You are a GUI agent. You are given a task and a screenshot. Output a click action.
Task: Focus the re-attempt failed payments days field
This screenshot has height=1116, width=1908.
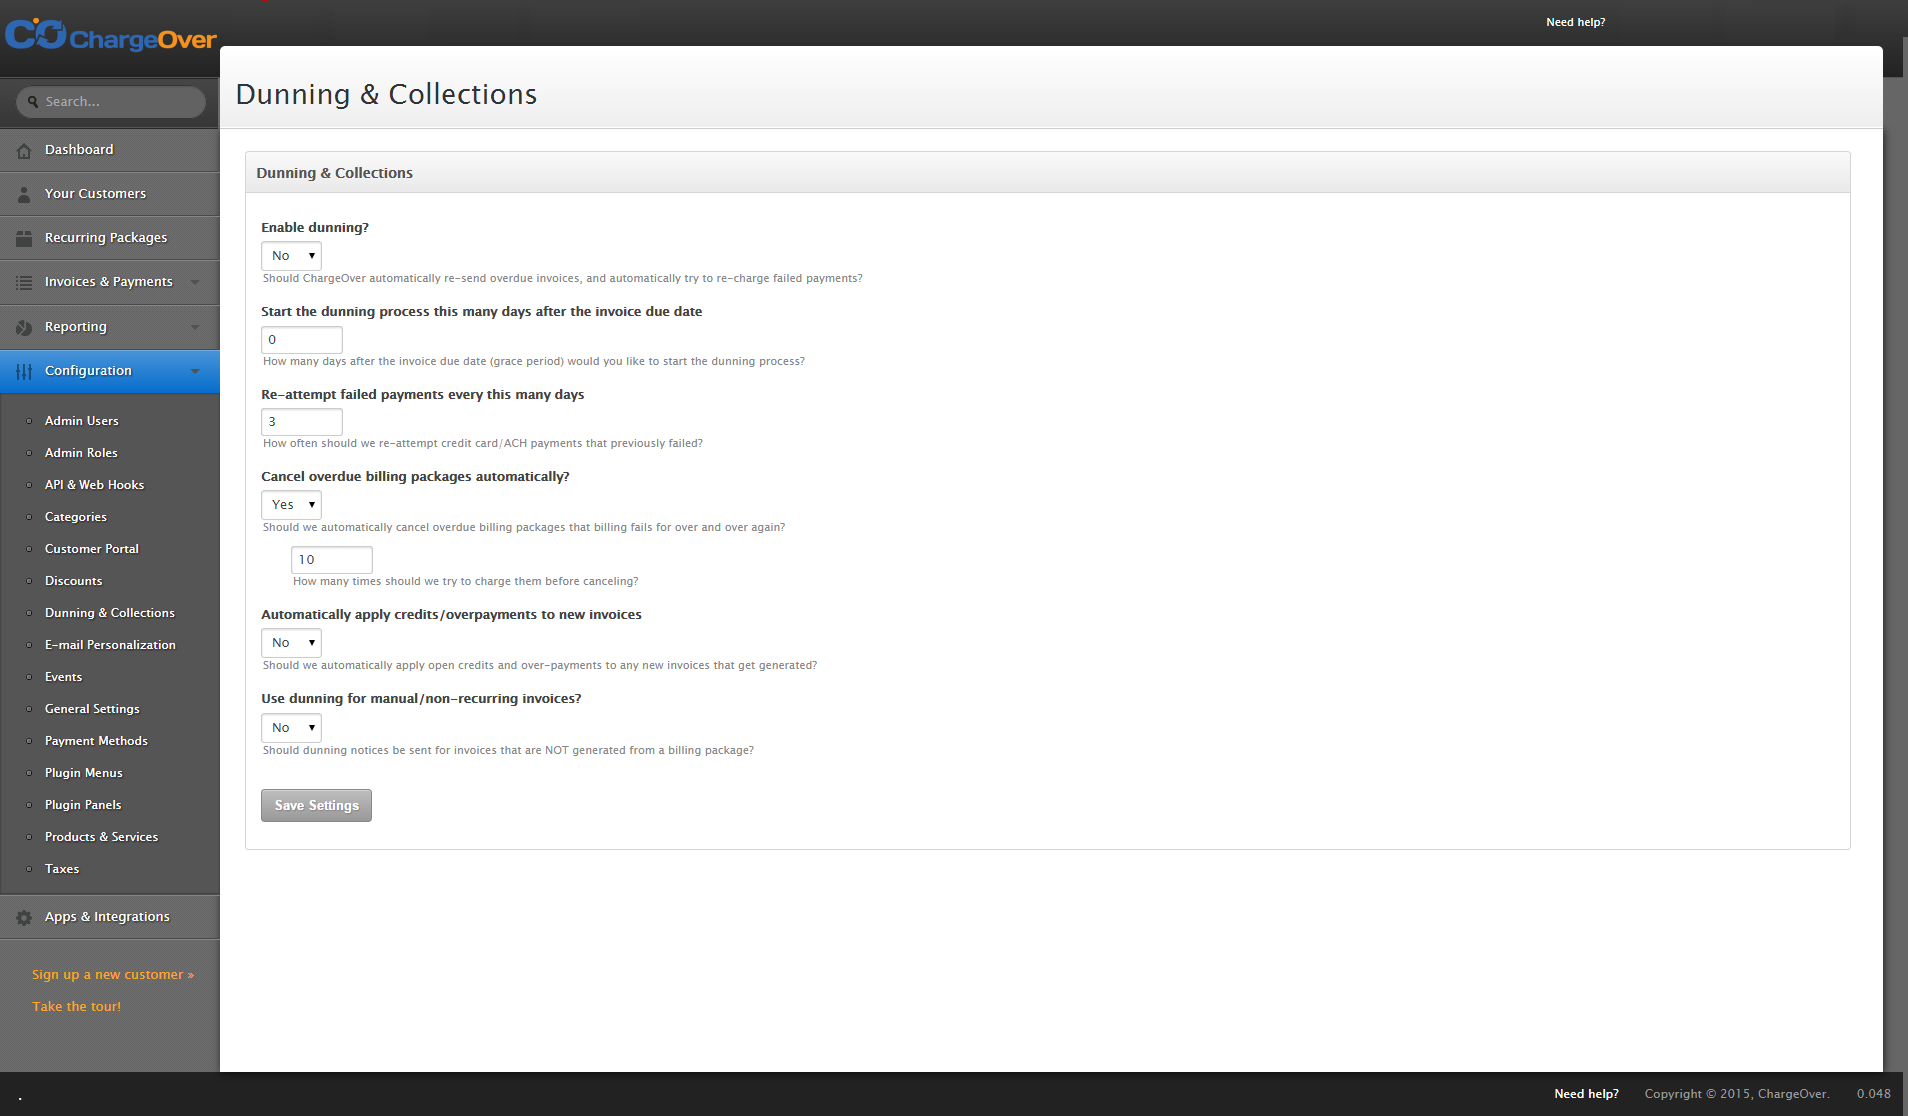(301, 422)
